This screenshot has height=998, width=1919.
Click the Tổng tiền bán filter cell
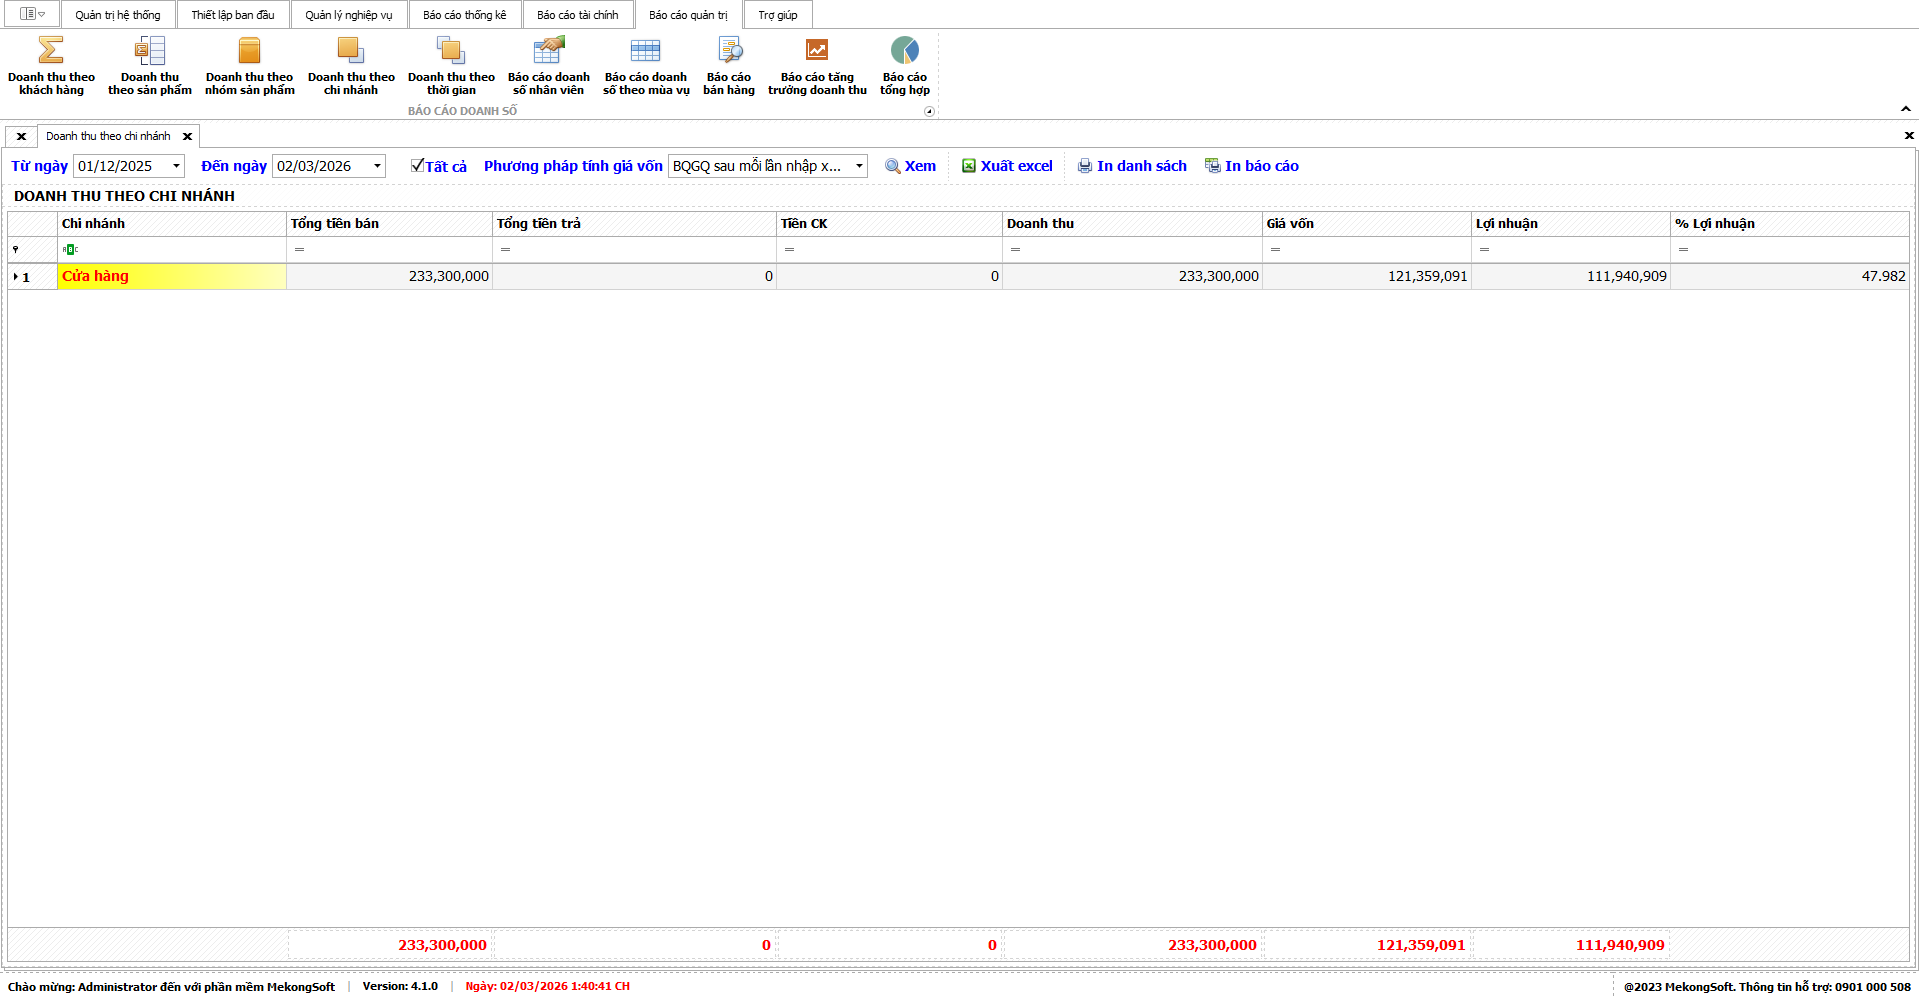click(390, 249)
